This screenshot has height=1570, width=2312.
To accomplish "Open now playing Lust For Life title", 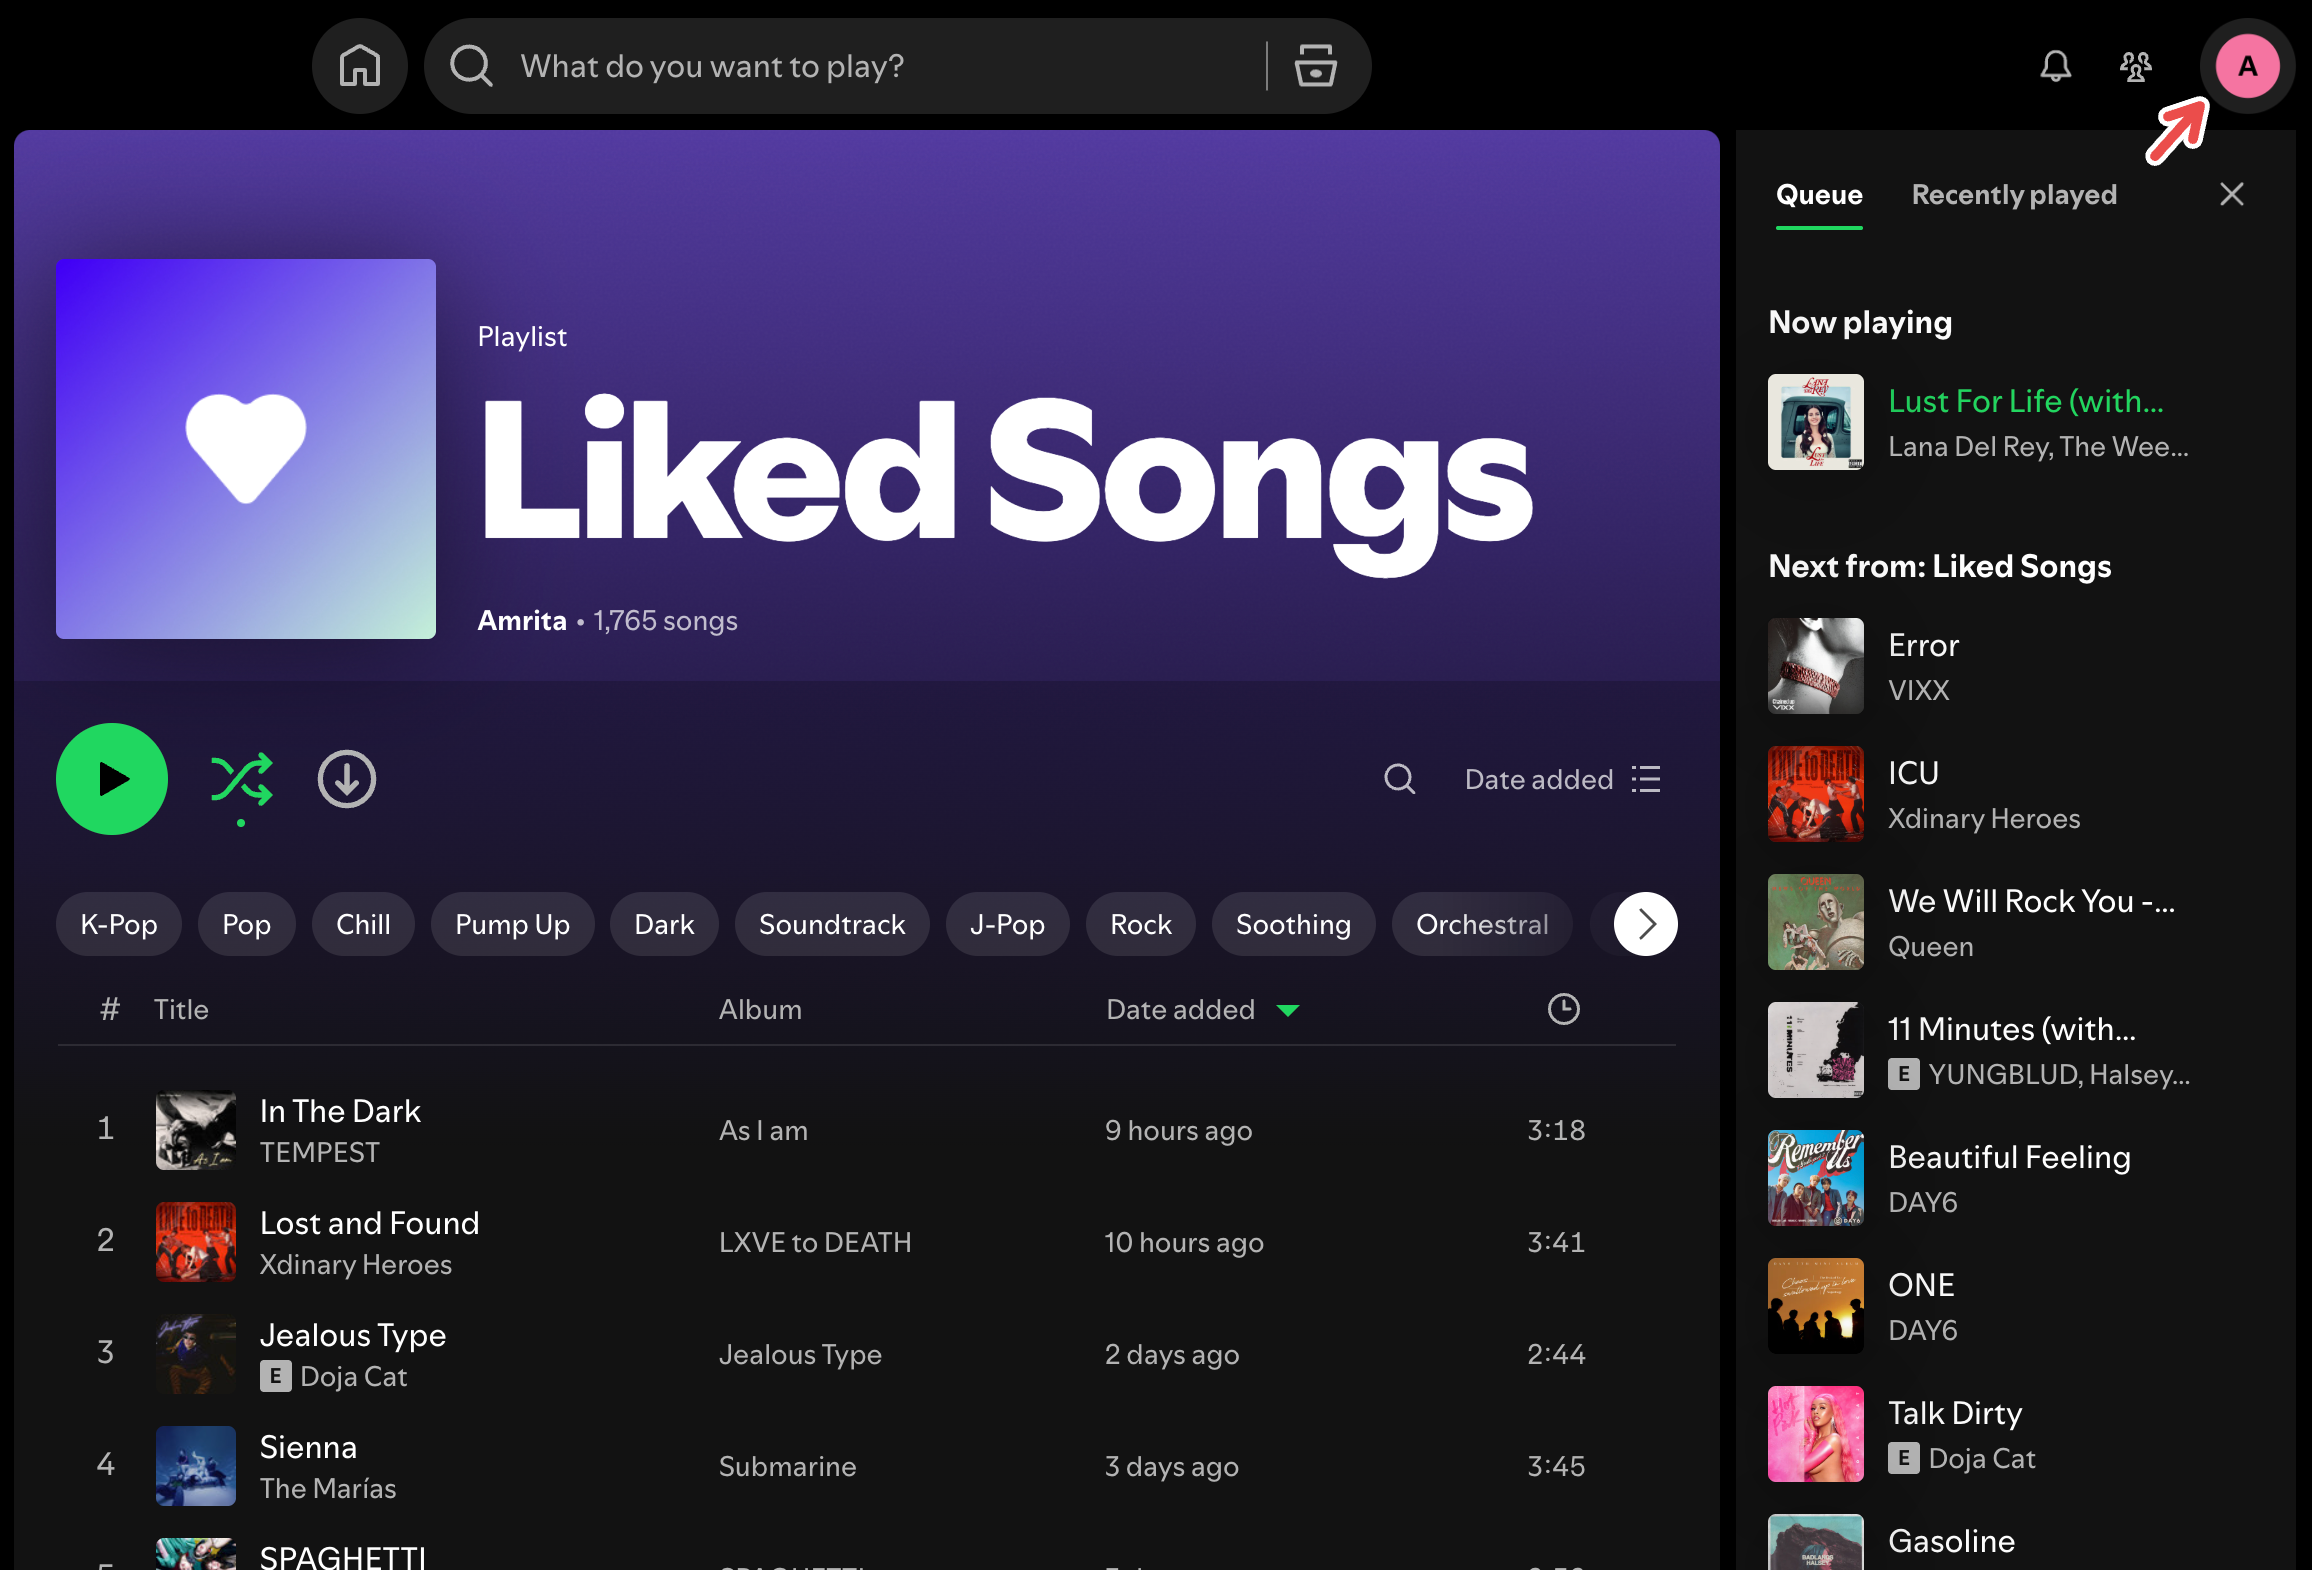I will coord(2026,401).
